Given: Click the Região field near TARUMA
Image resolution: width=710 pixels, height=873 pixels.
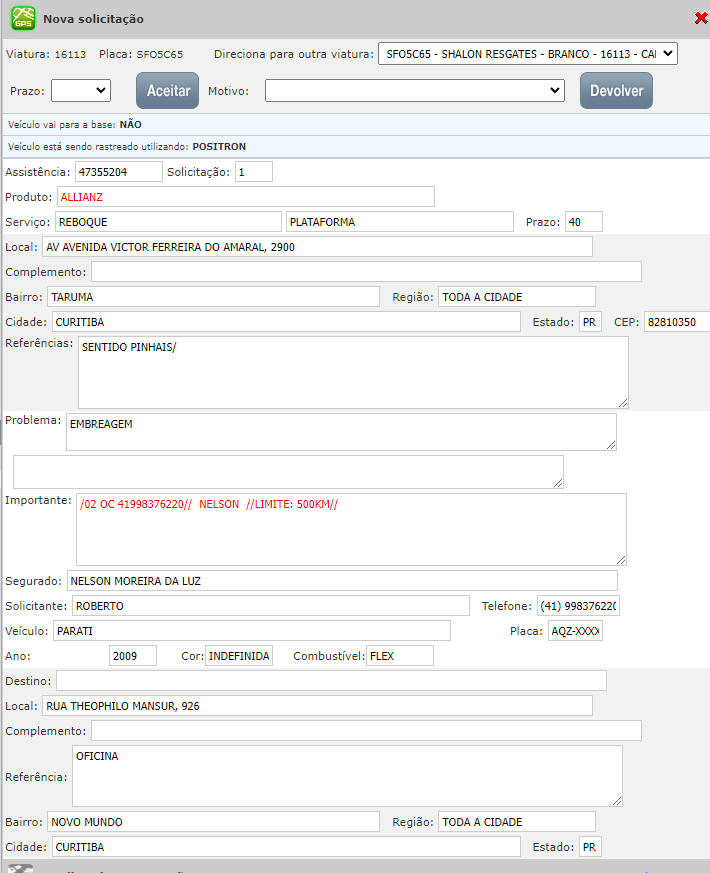Looking at the screenshot, I should [x=517, y=297].
